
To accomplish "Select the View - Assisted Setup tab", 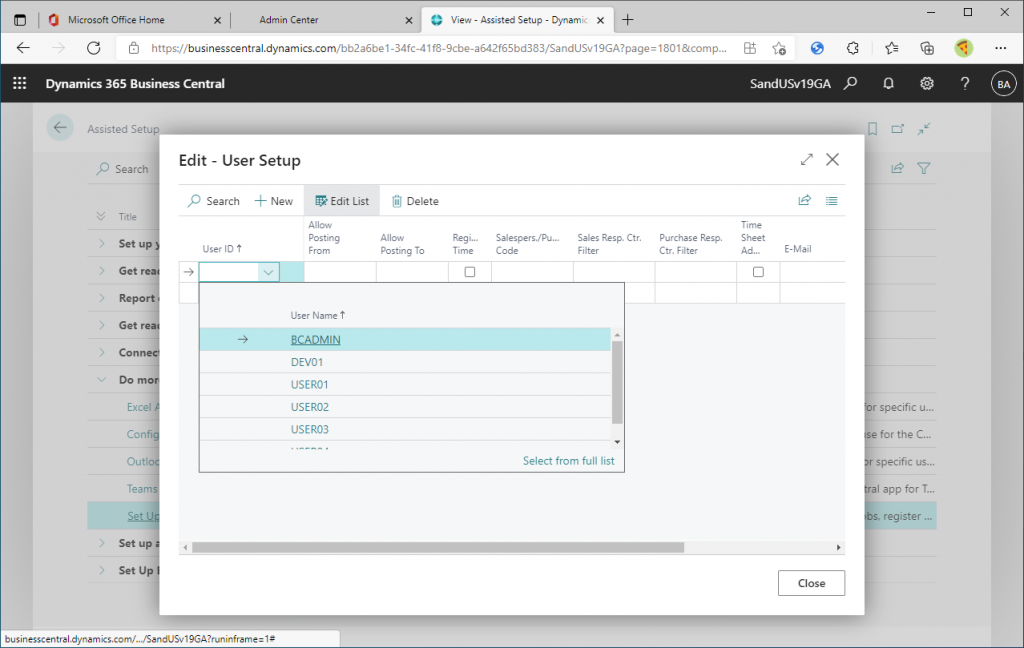I will [518, 20].
